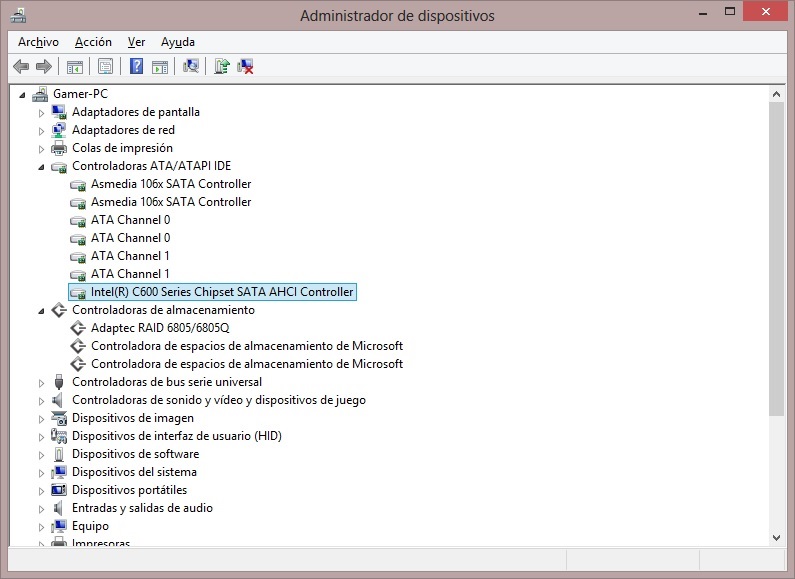Click the USB Controladoras de bus serie icon
This screenshot has height=579, width=795.
59,382
